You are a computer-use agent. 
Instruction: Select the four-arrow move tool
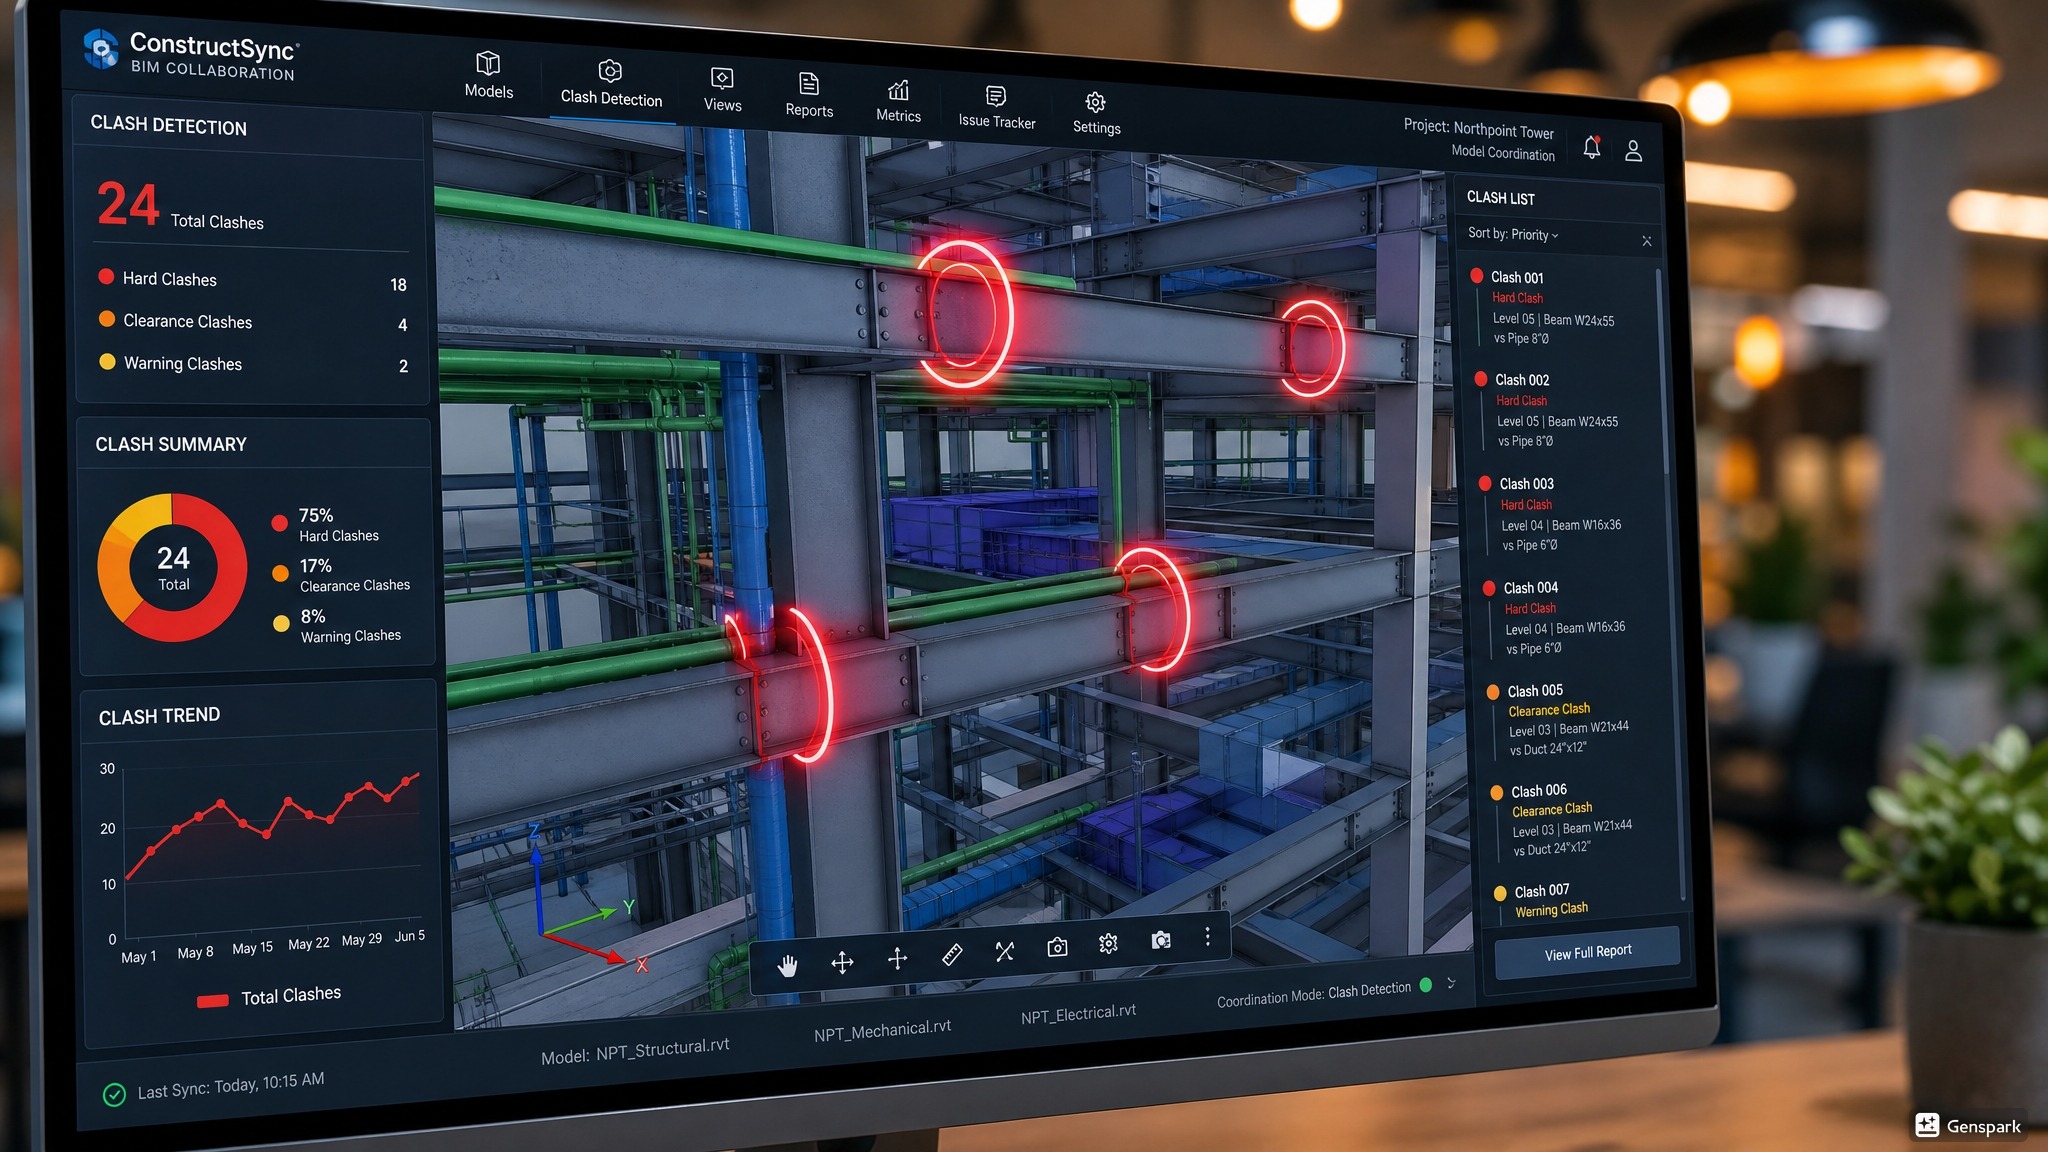pyautogui.click(x=842, y=962)
